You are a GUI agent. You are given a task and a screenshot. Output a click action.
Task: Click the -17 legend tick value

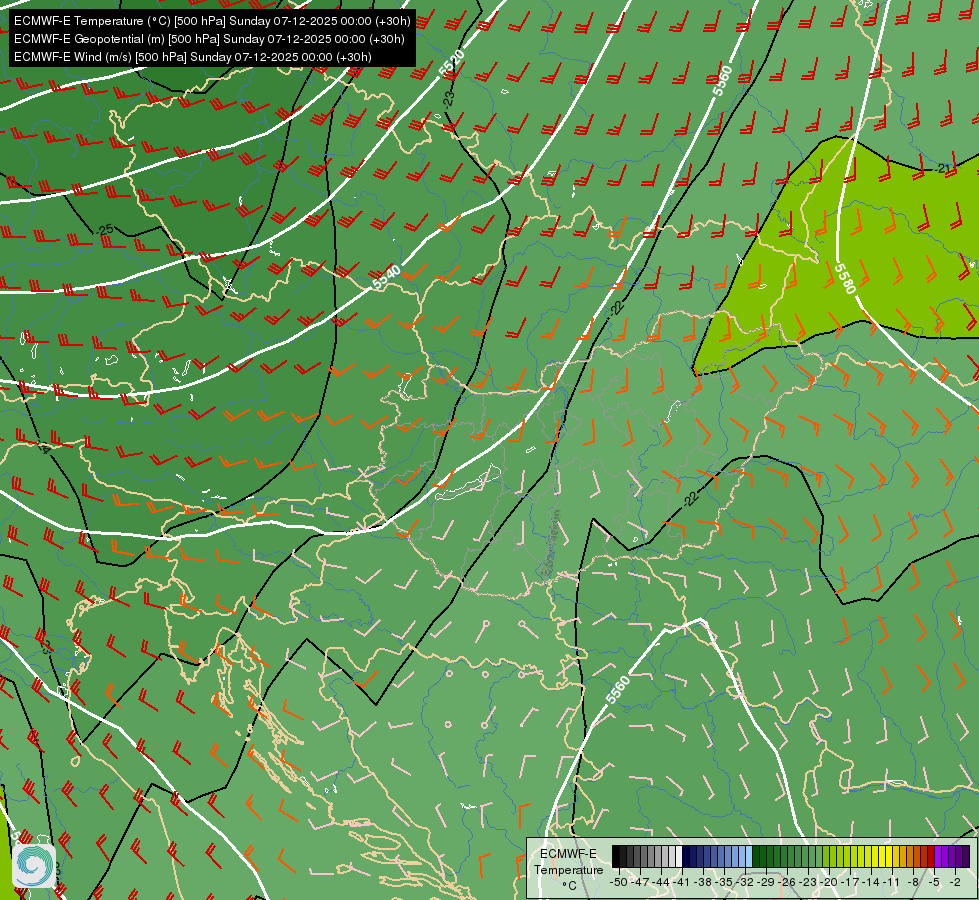(852, 882)
